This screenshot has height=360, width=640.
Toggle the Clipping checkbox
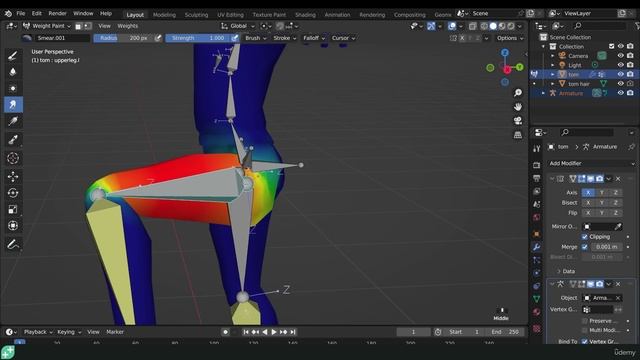click(584, 237)
